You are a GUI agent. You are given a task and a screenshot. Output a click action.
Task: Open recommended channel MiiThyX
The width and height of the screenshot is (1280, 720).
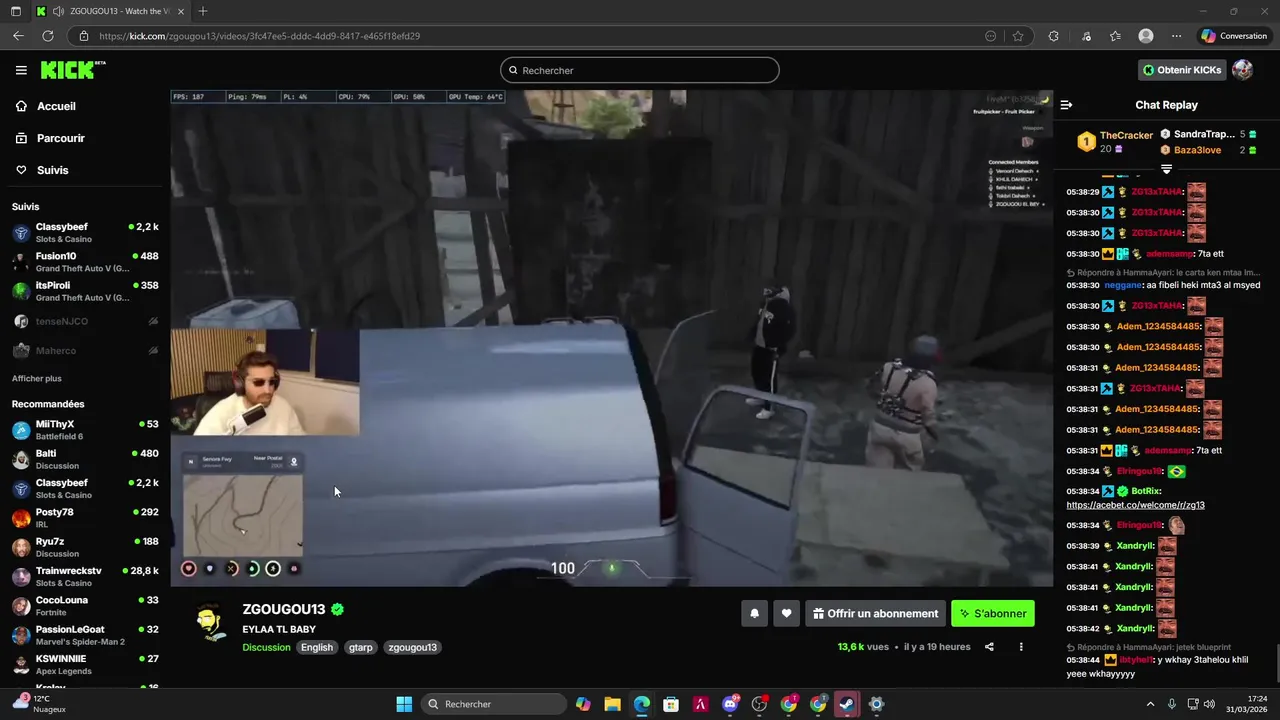(x=84, y=430)
